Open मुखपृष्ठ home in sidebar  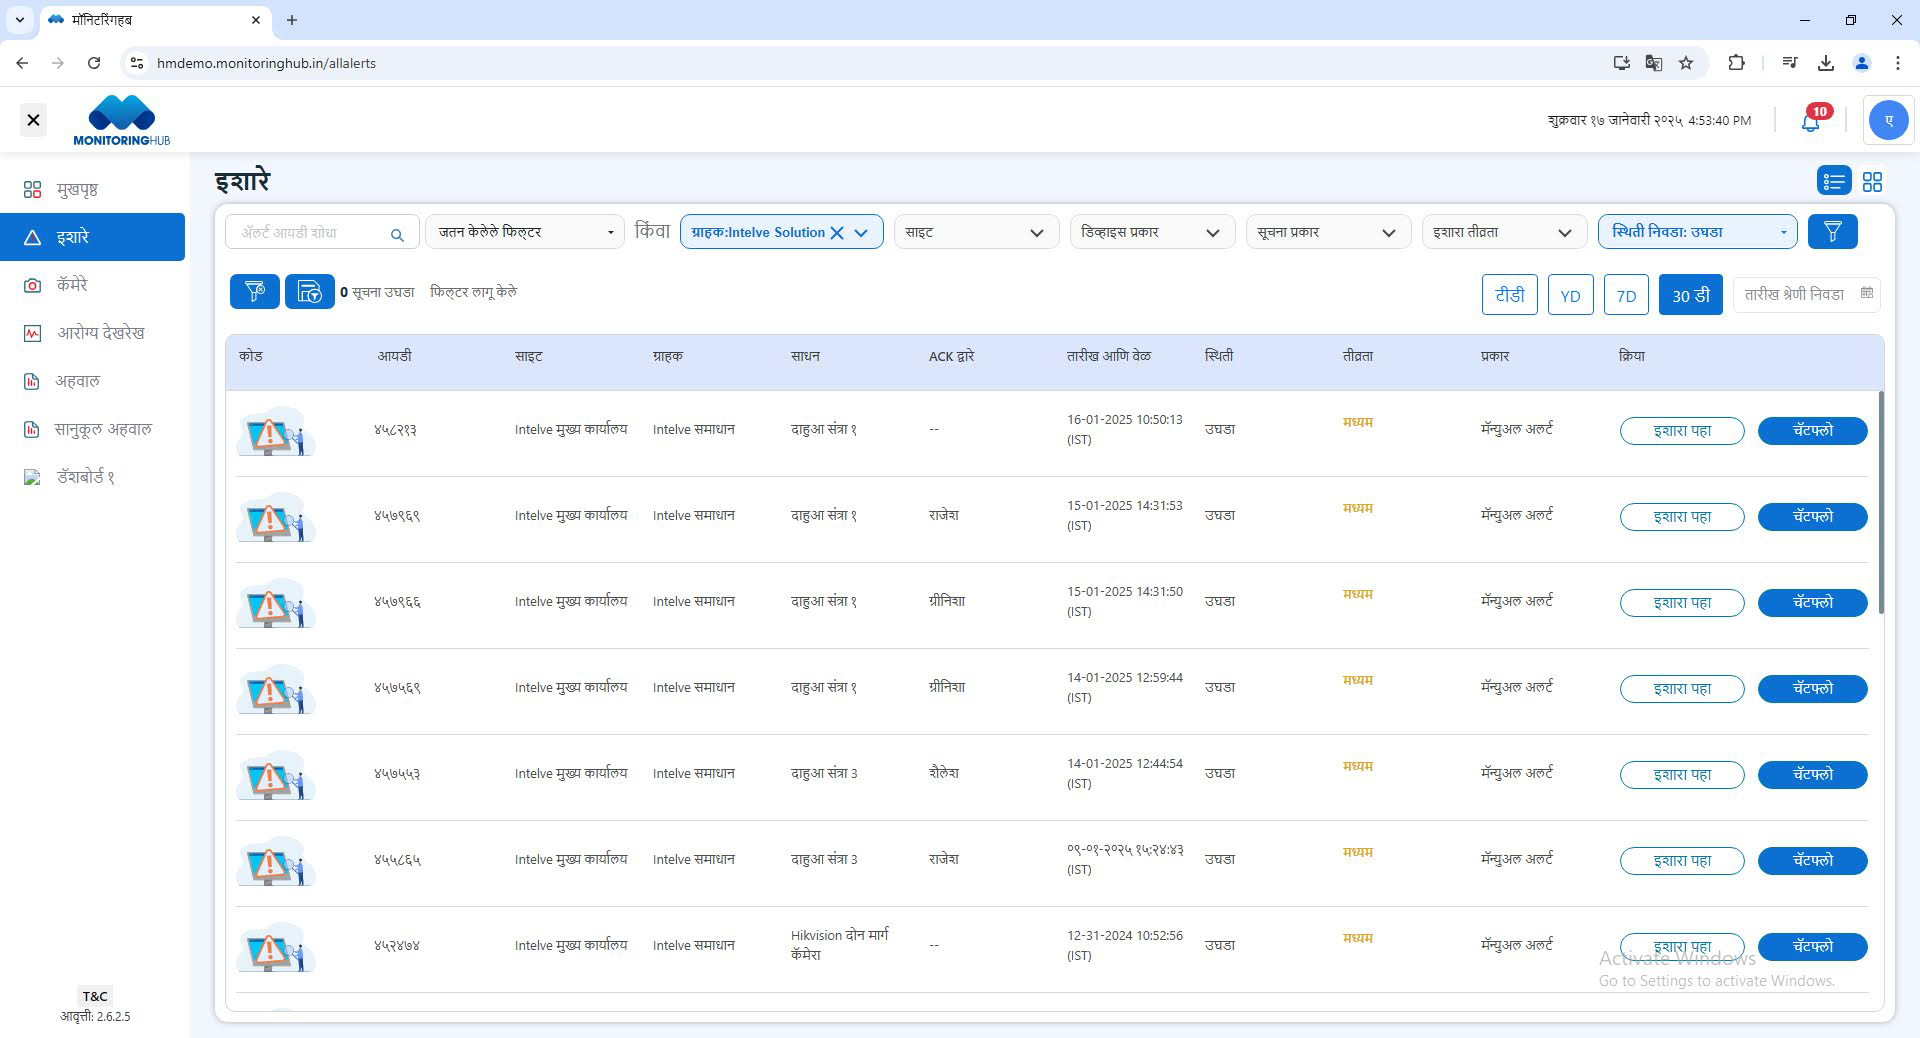tap(92, 189)
